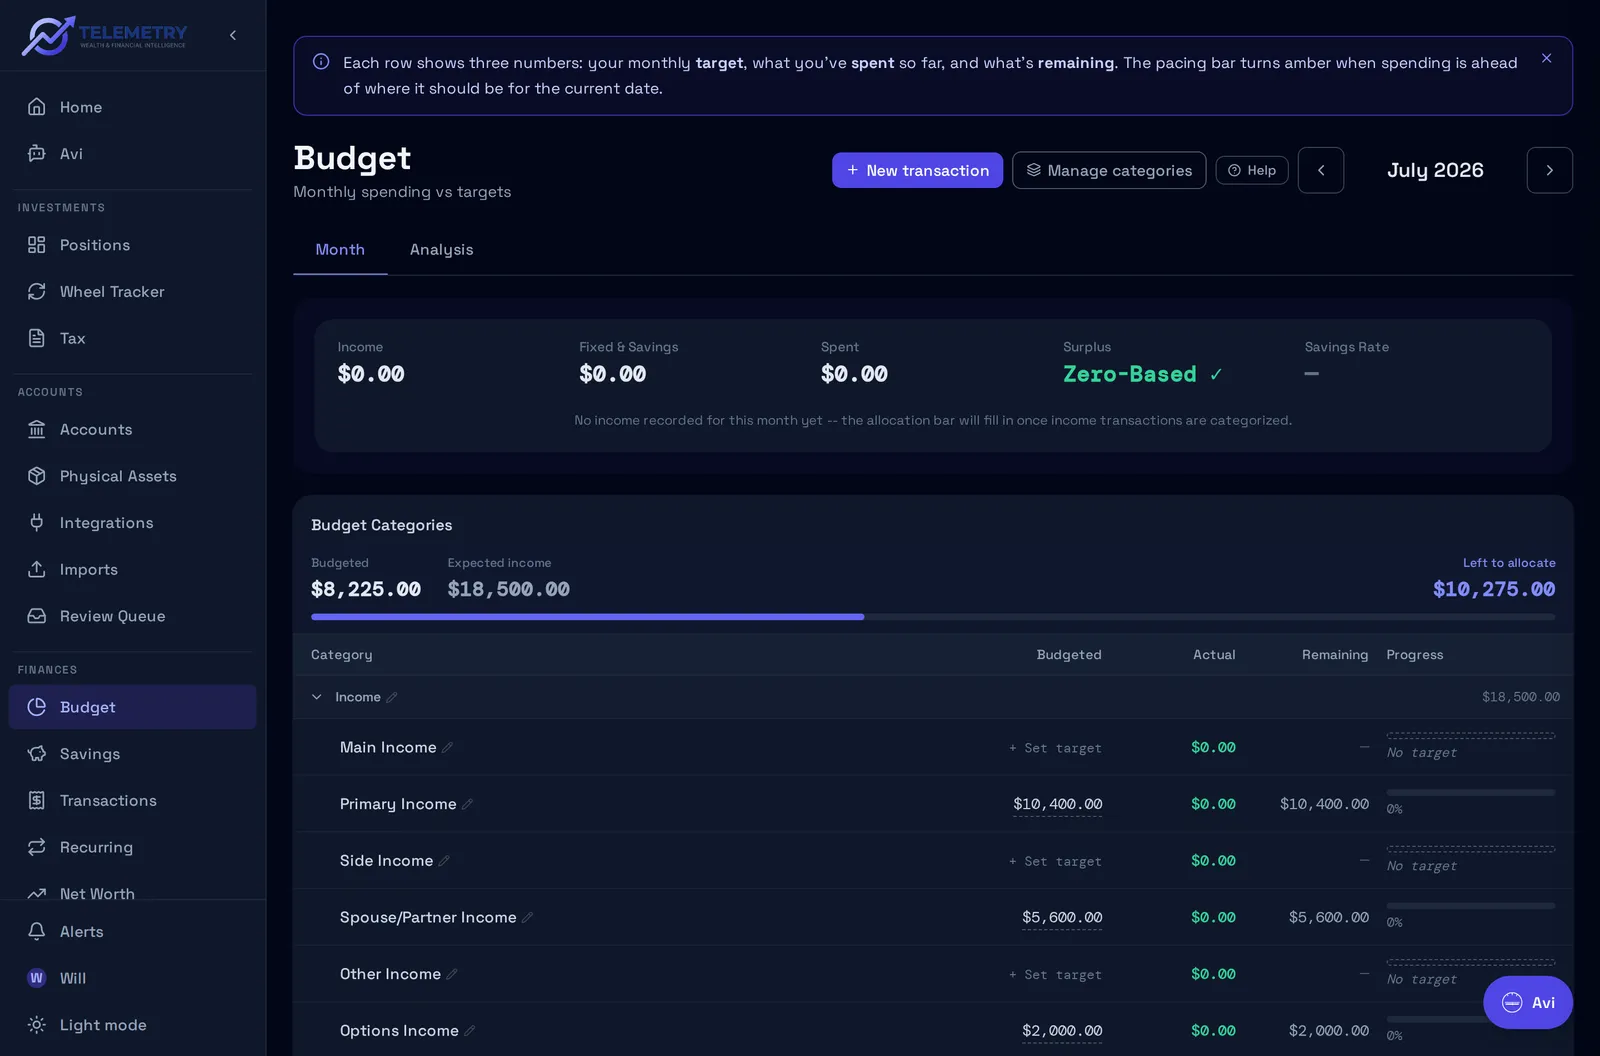Open Manage categories

click(x=1109, y=170)
